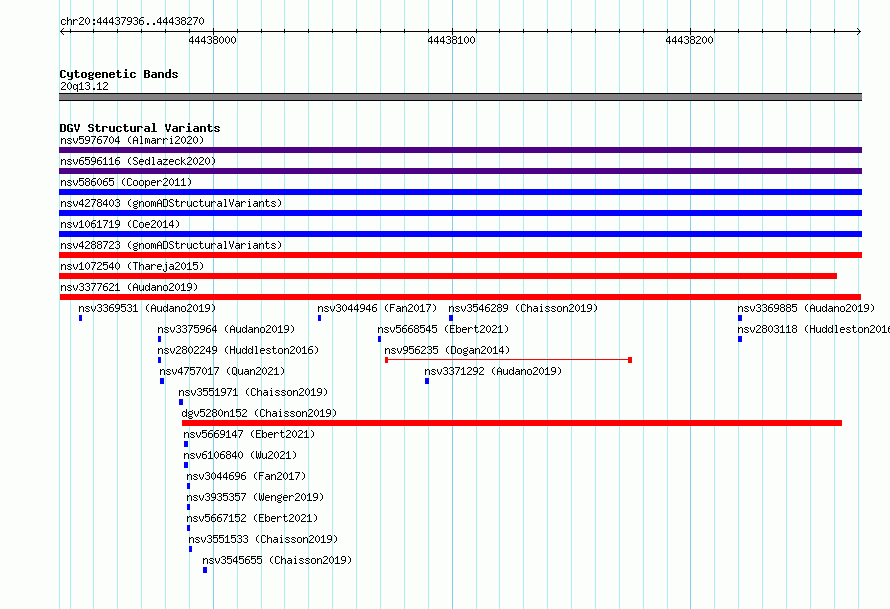
Task: Click the nsv3375964 (Audano2019) label
Action: click(x=226, y=329)
